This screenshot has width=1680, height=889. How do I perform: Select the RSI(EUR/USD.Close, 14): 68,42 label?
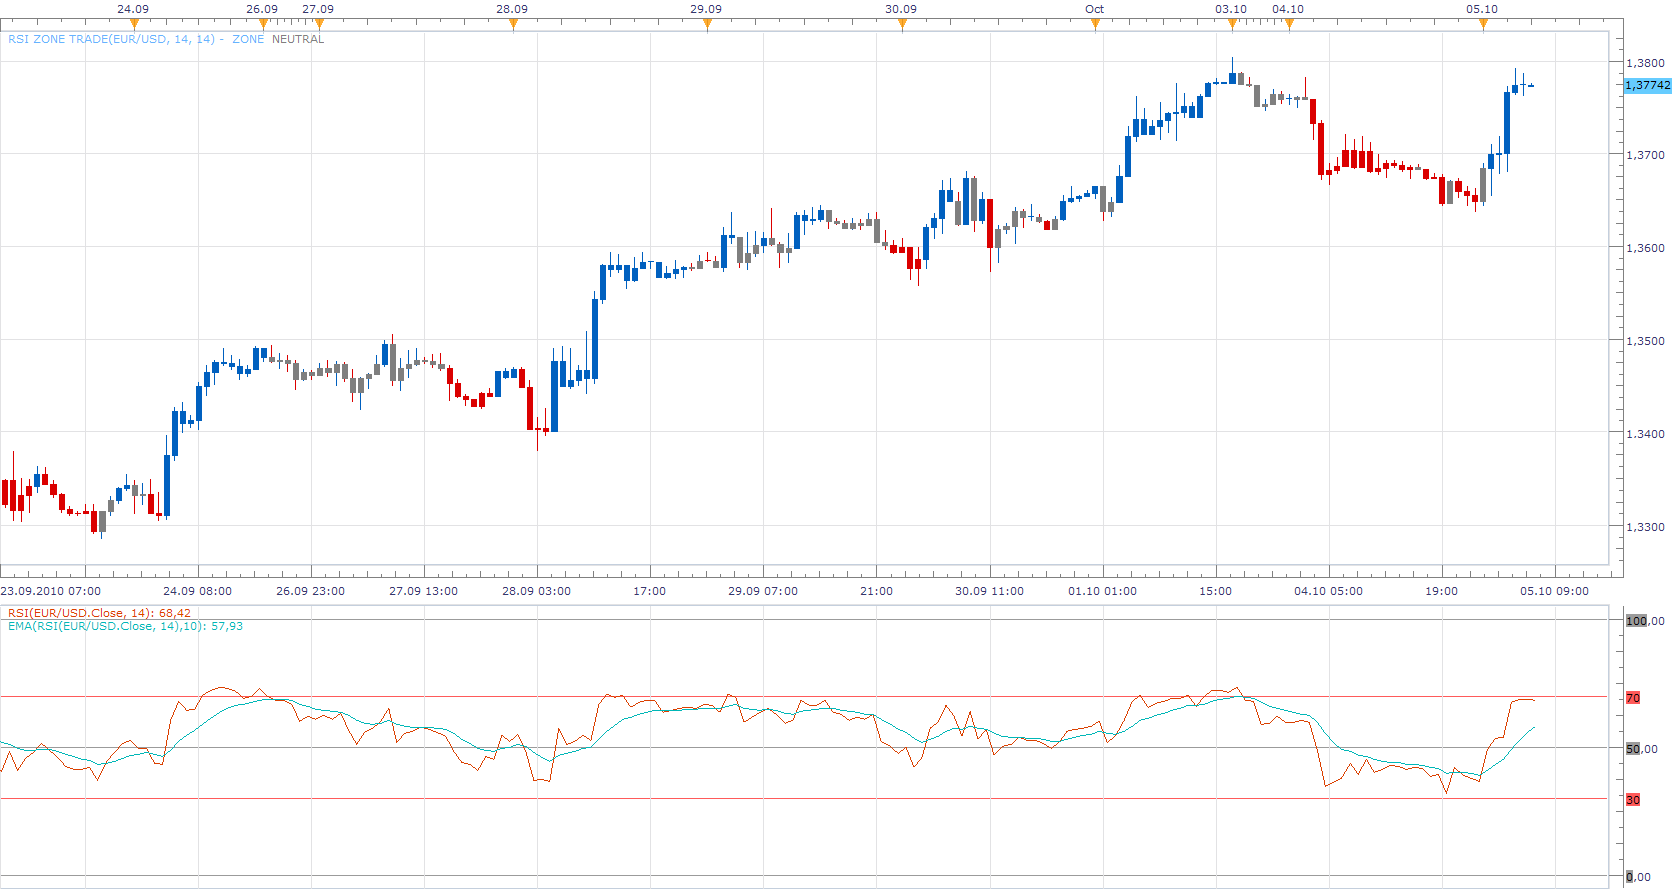point(99,613)
